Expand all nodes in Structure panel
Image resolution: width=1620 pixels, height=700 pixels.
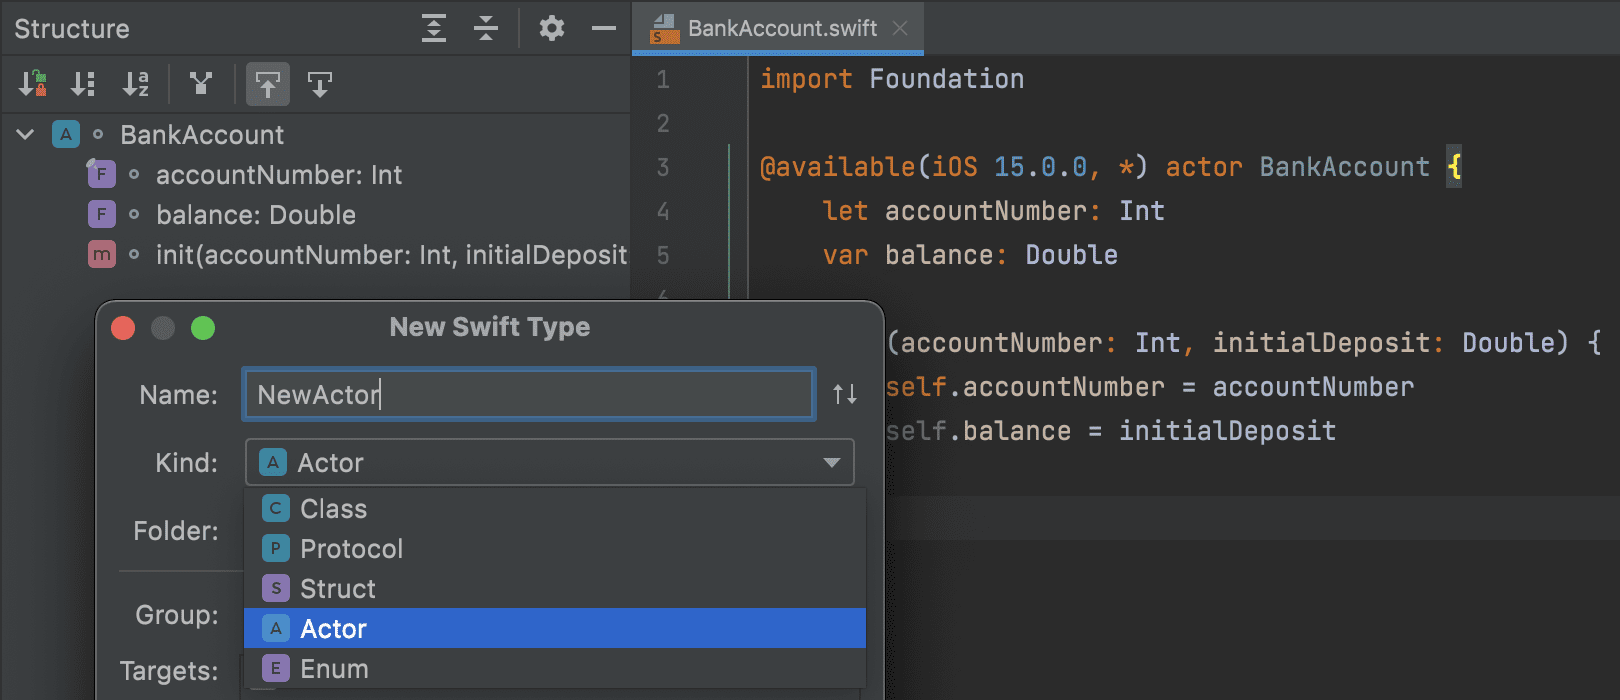tap(433, 28)
